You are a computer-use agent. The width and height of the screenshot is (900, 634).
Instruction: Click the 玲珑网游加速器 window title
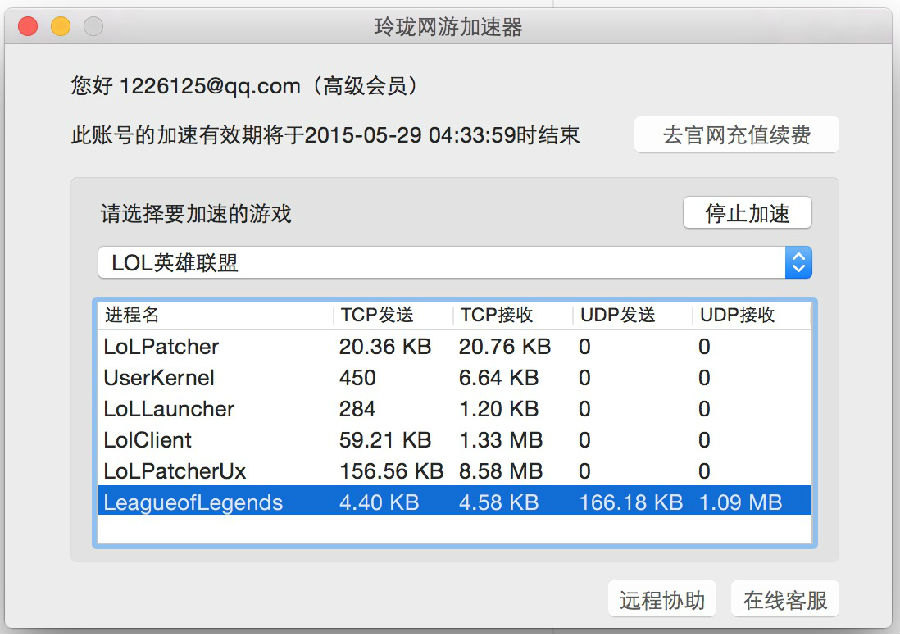(x=448, y=27)
